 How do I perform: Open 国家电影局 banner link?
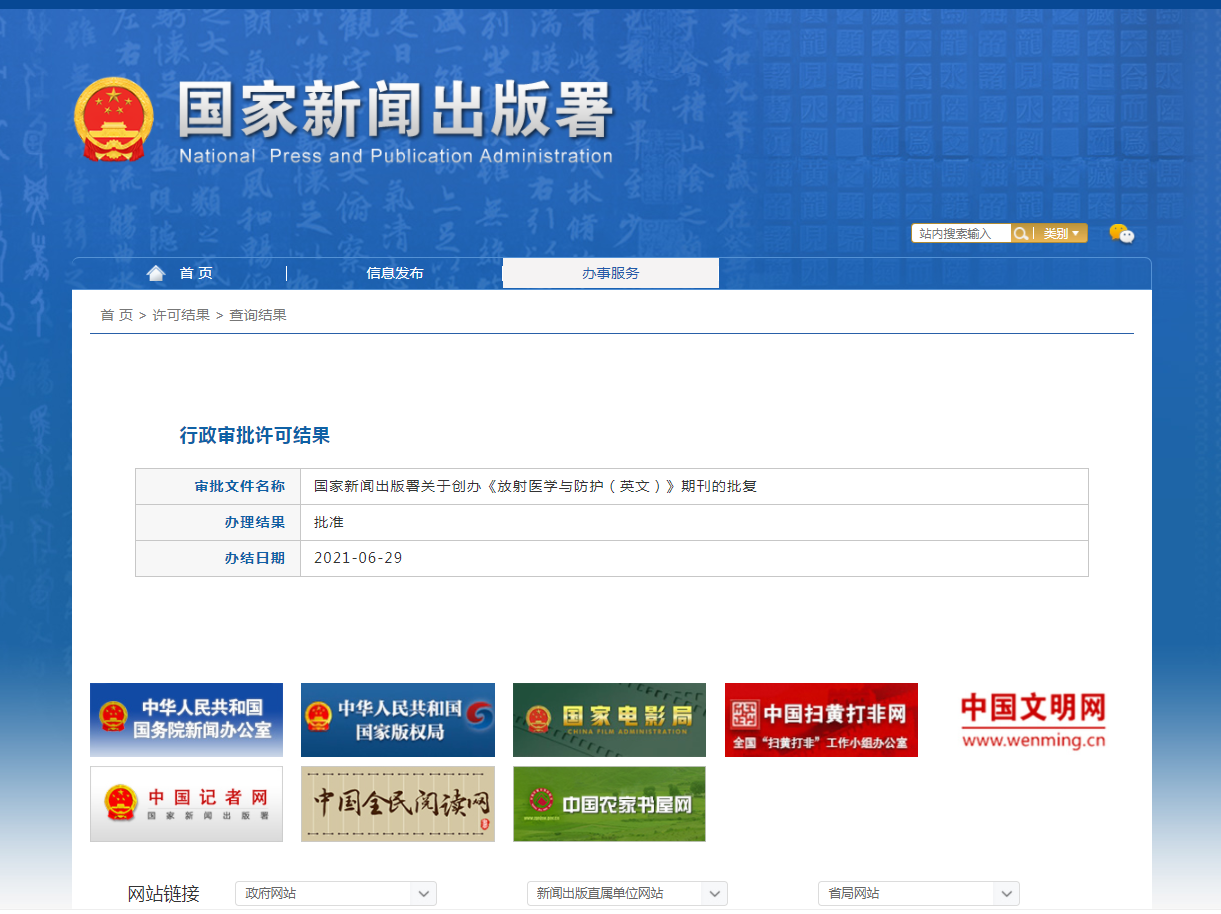point(609,720)
